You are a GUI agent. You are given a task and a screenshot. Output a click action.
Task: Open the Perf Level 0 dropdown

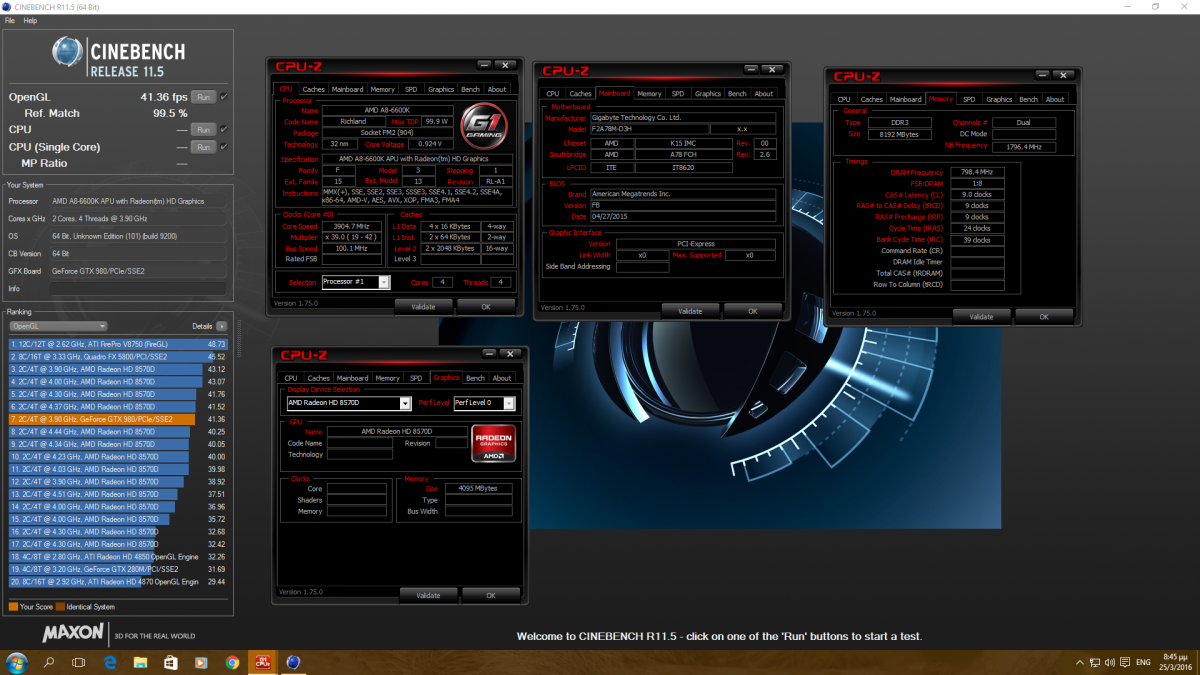(x=485, y=403)
